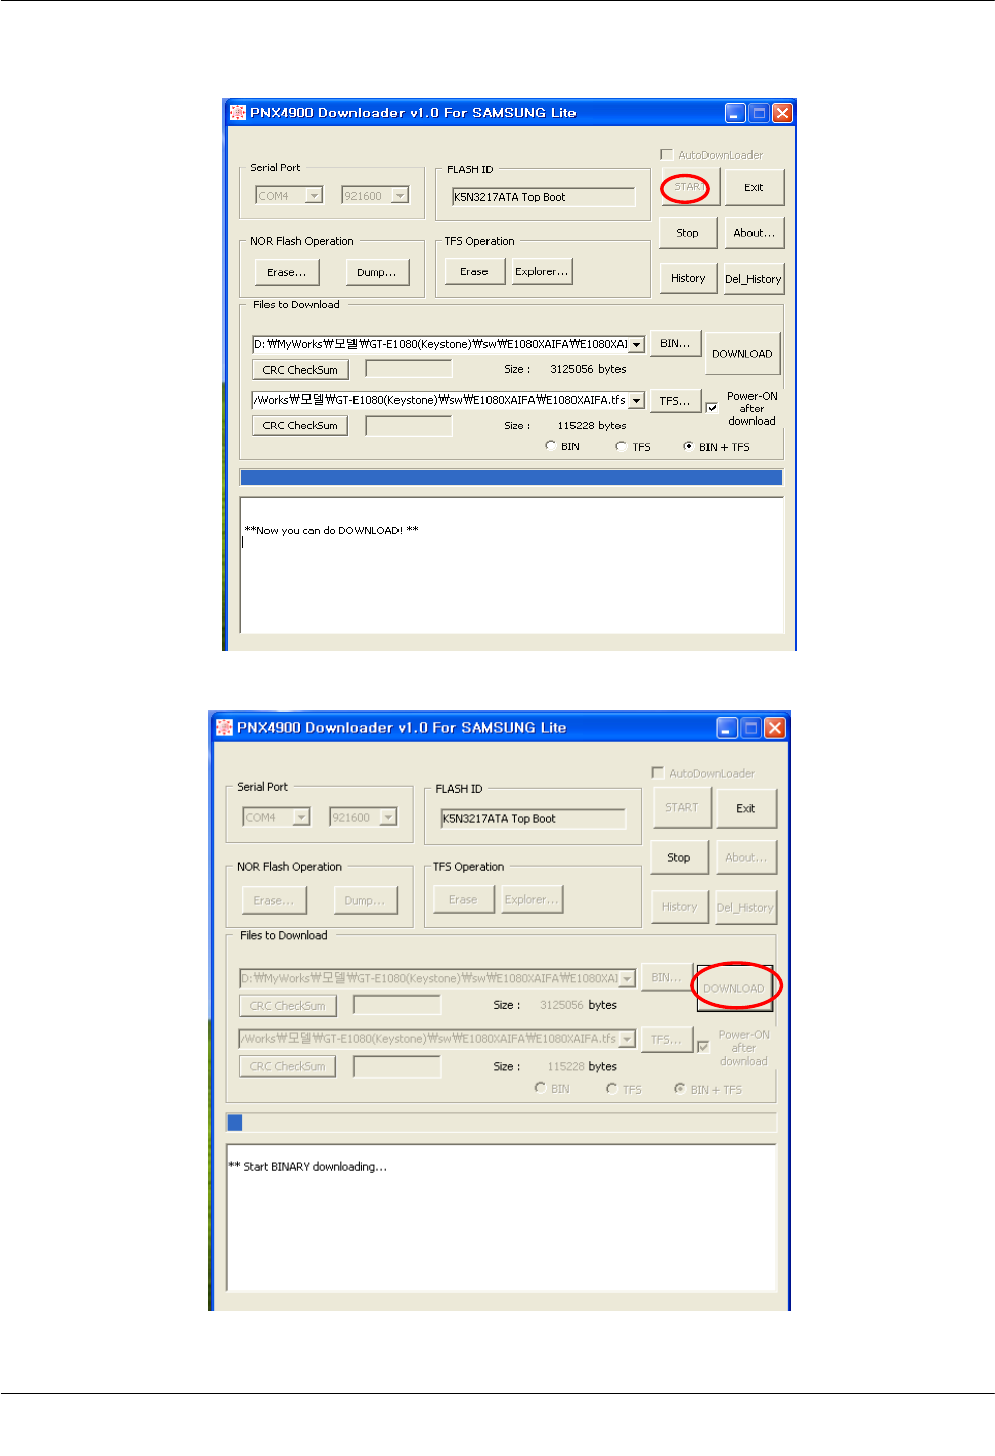Image resolution: width=995 pixels, height=1456 pixels.
Task: Open History in upper window
Action: (x=687, y=278)
